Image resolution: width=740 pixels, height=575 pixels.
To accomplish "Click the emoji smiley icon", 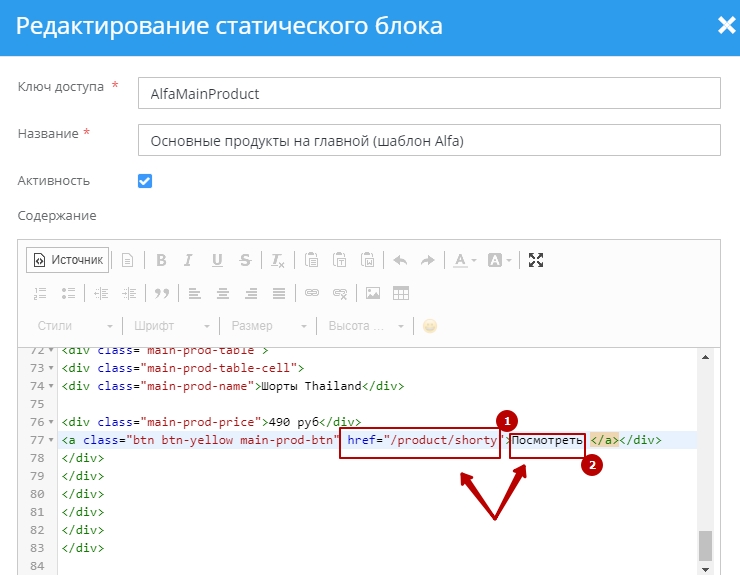I will [430, 326].
